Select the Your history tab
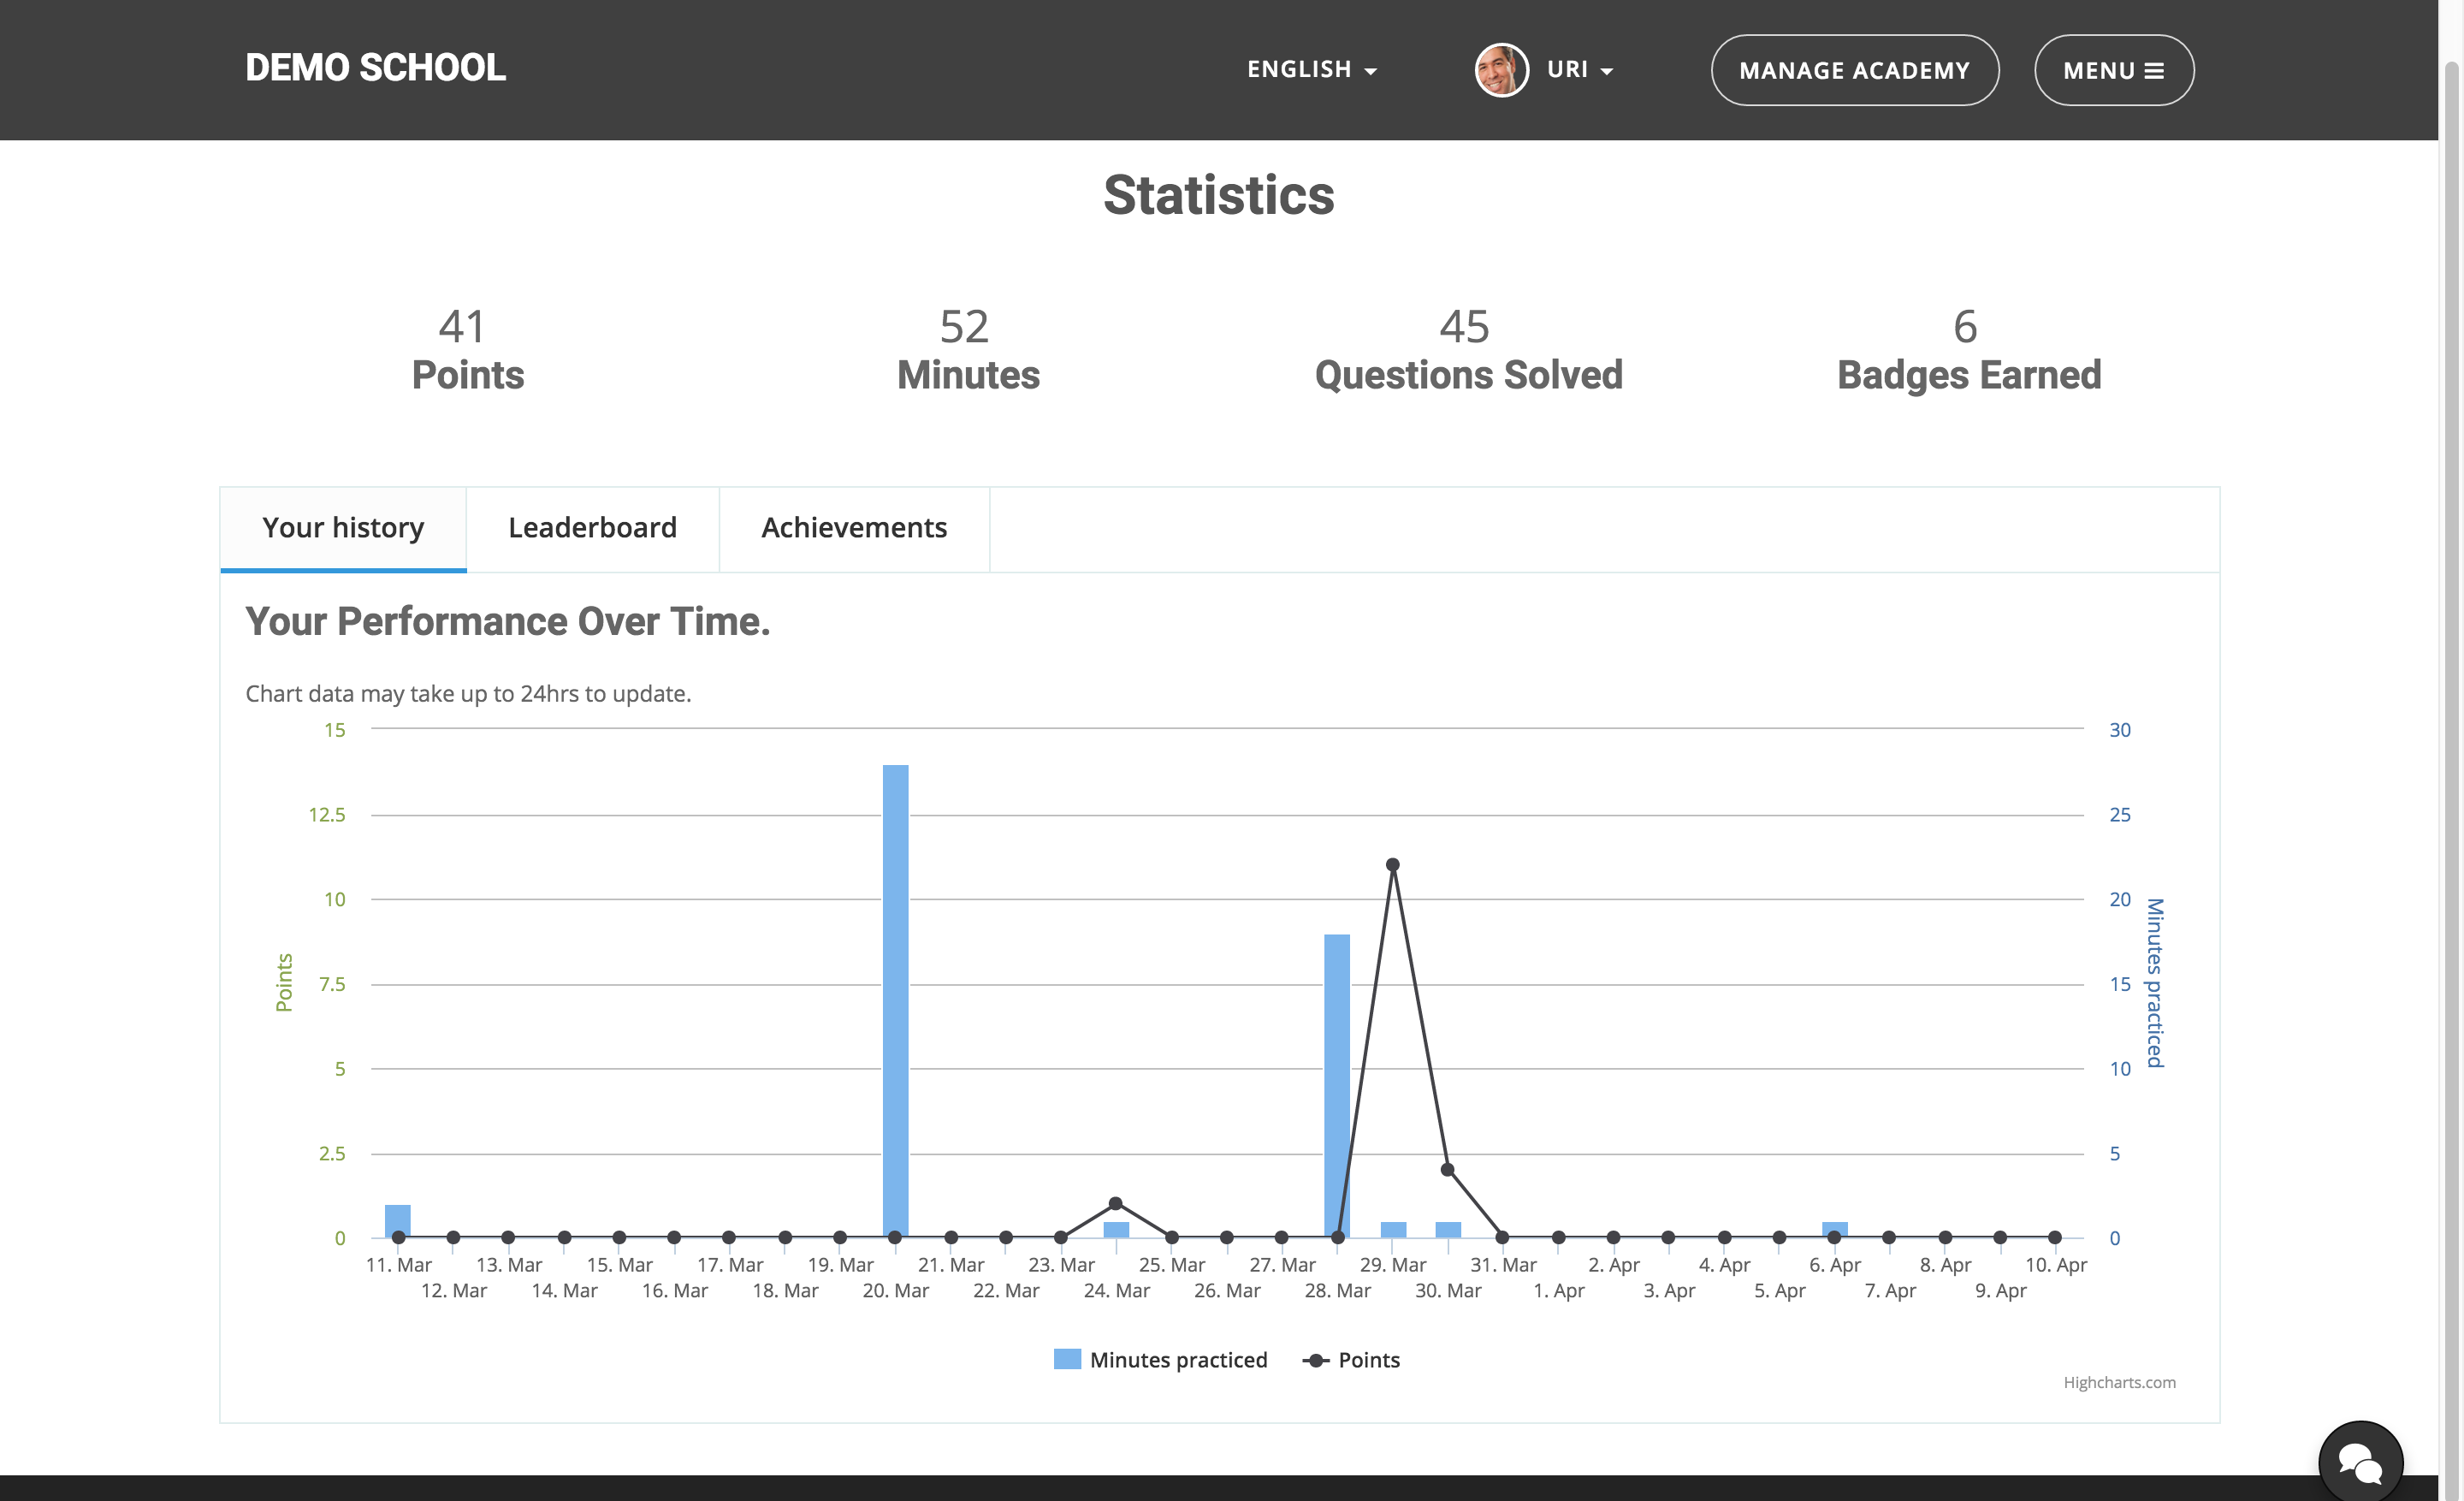The width and height of the screenshot is (2464, 1501). [343, 528]
